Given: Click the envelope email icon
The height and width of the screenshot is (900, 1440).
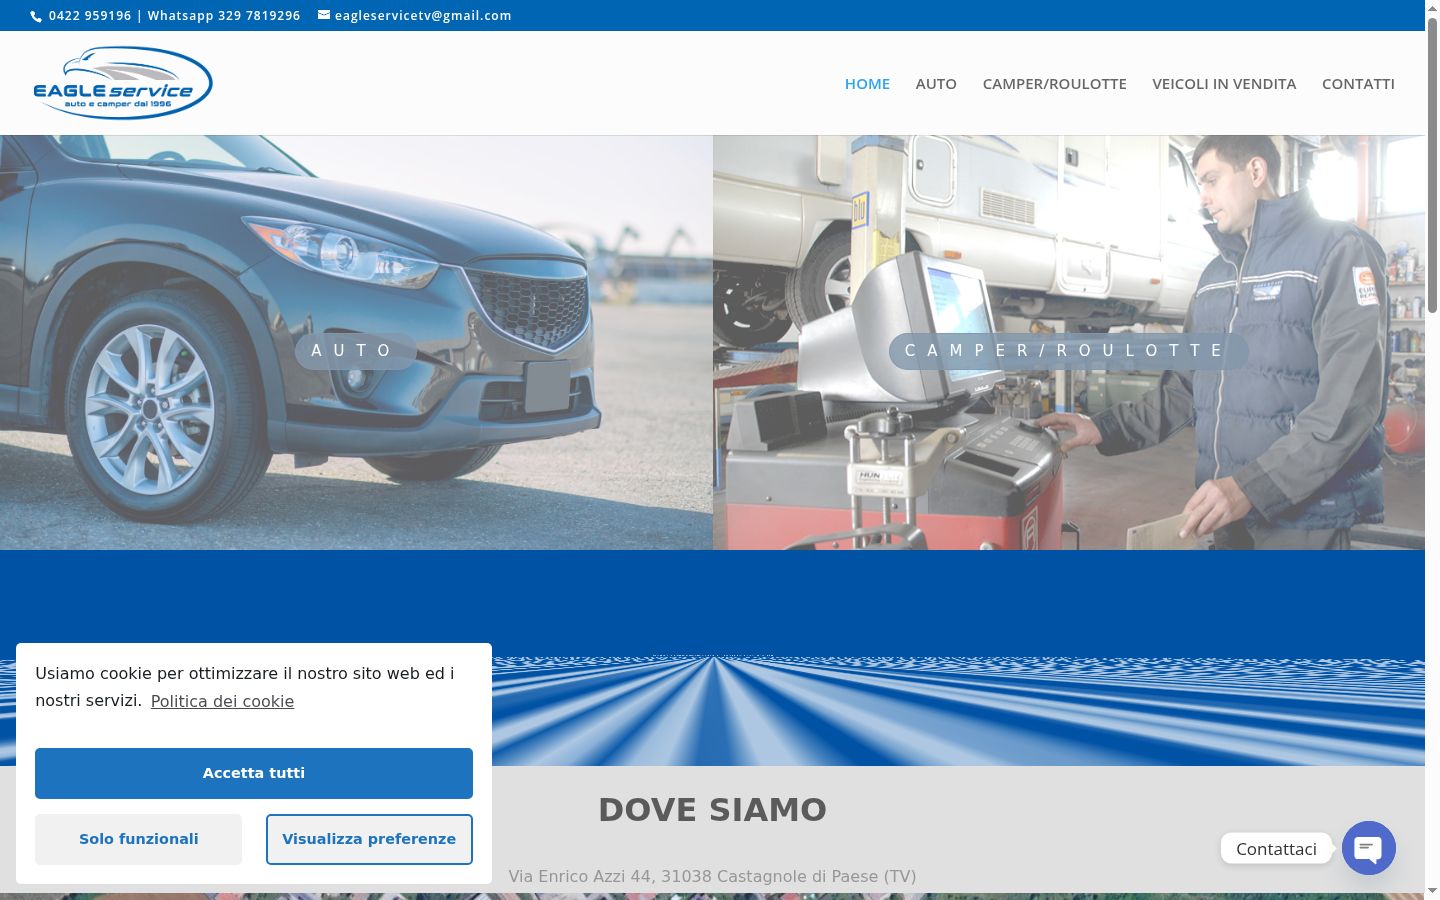Looking at the screenshot, I should (x=324, y=15).
